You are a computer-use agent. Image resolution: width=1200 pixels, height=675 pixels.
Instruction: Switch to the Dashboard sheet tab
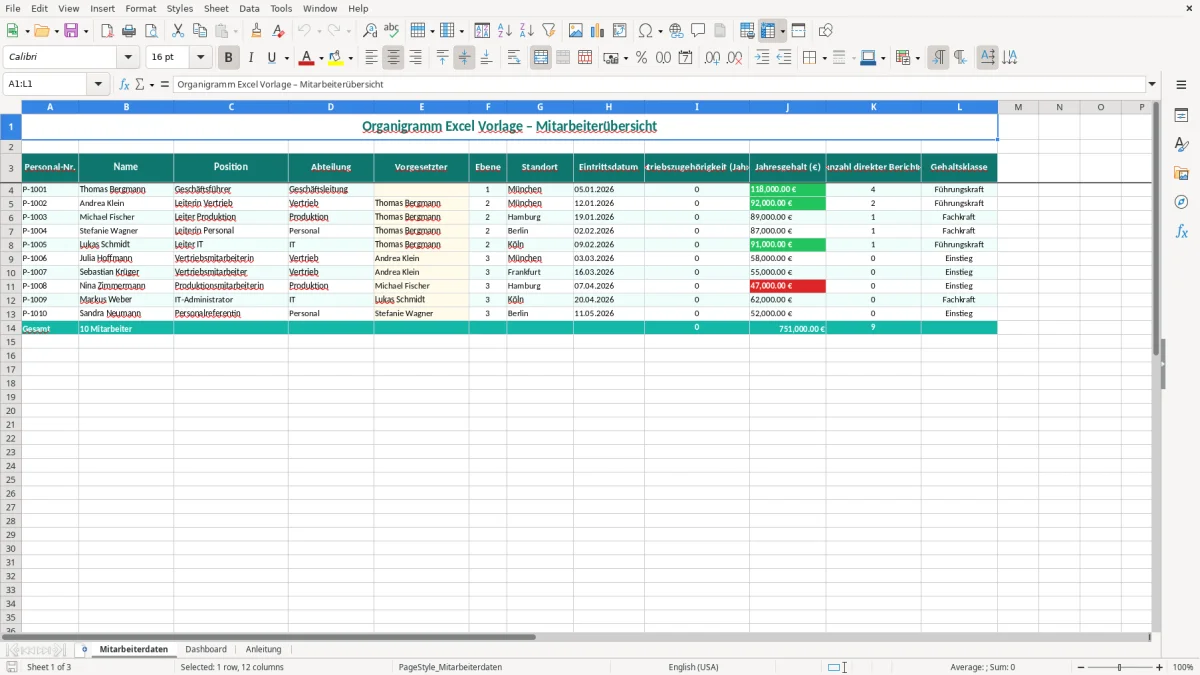pyautogui.click(x=206, y=649)
